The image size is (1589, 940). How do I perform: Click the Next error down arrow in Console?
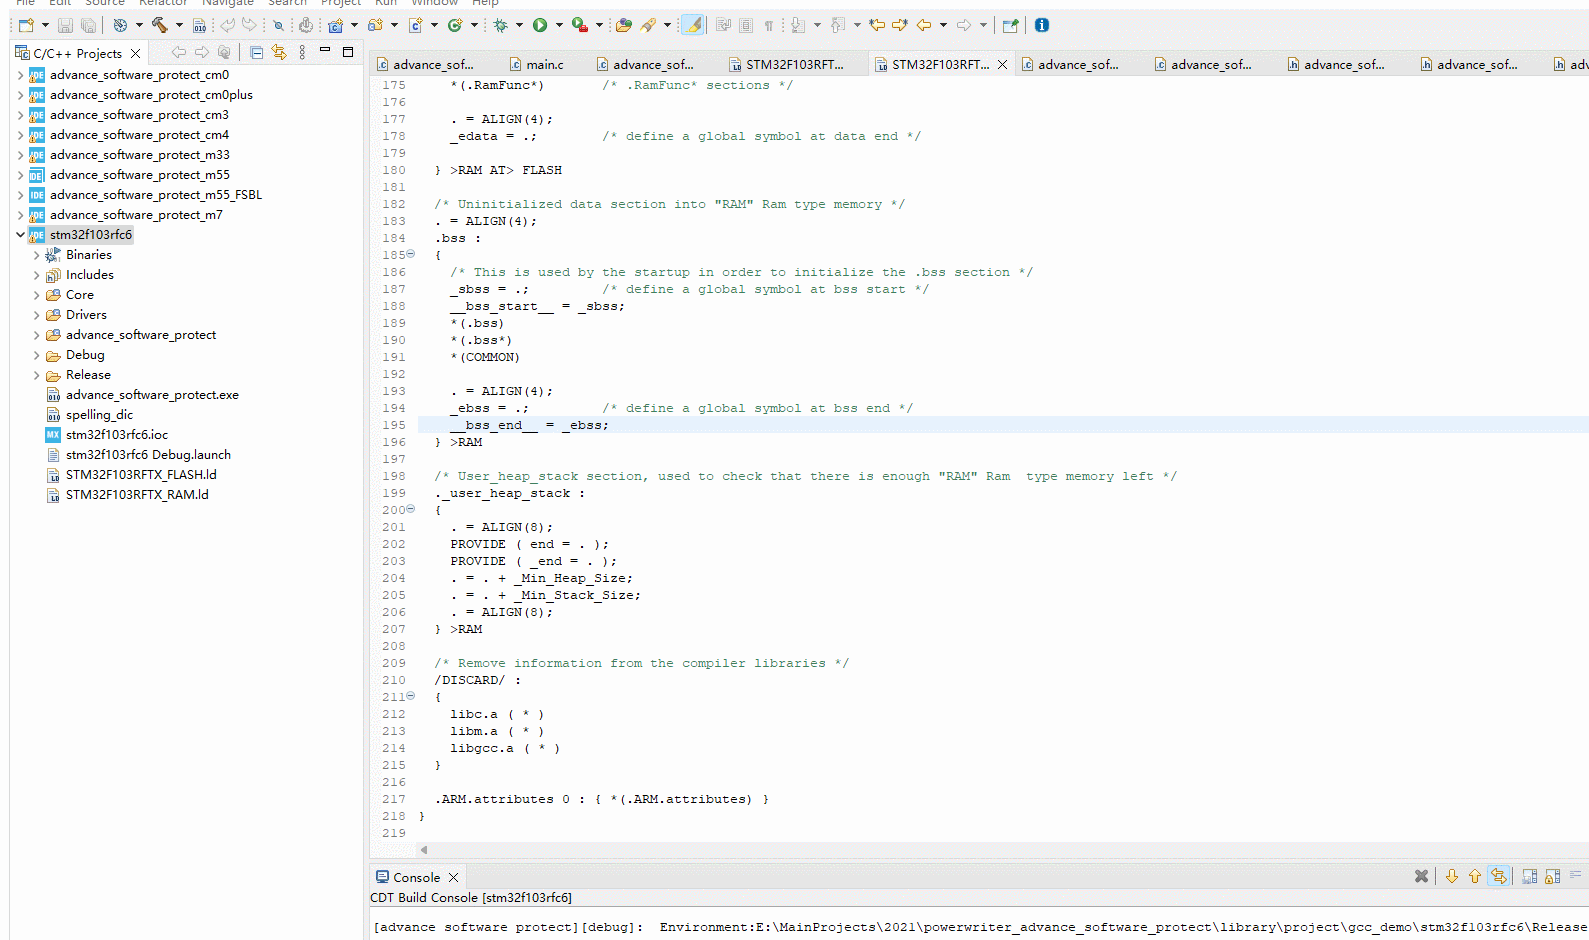(x=1452, y=876)
